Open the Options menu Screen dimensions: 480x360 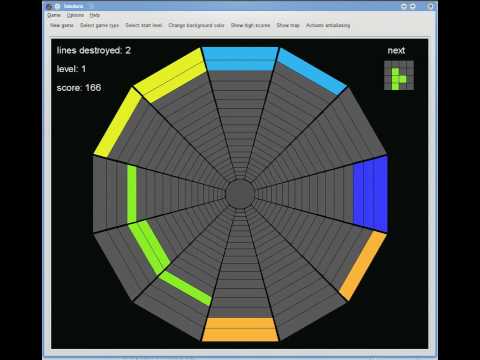coord(75,15)
